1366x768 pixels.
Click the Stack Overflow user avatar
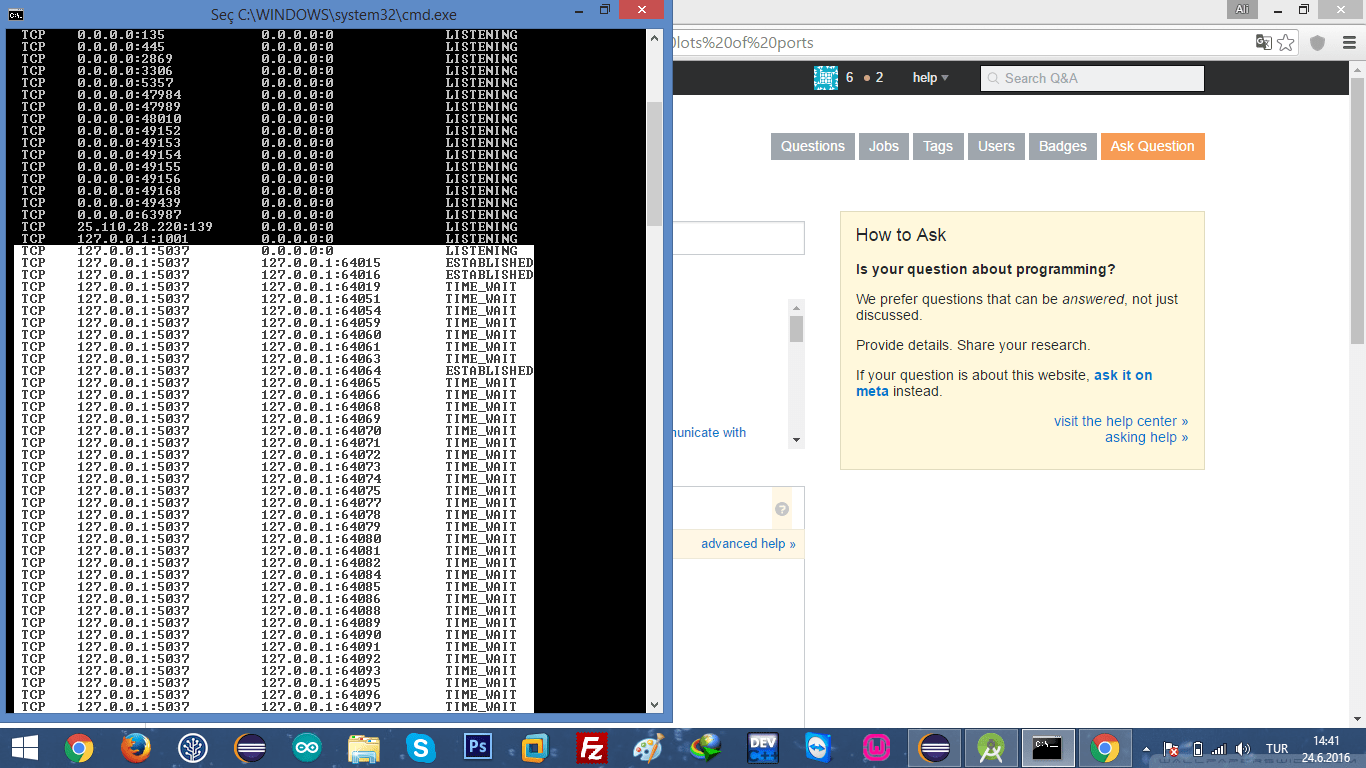825,78
